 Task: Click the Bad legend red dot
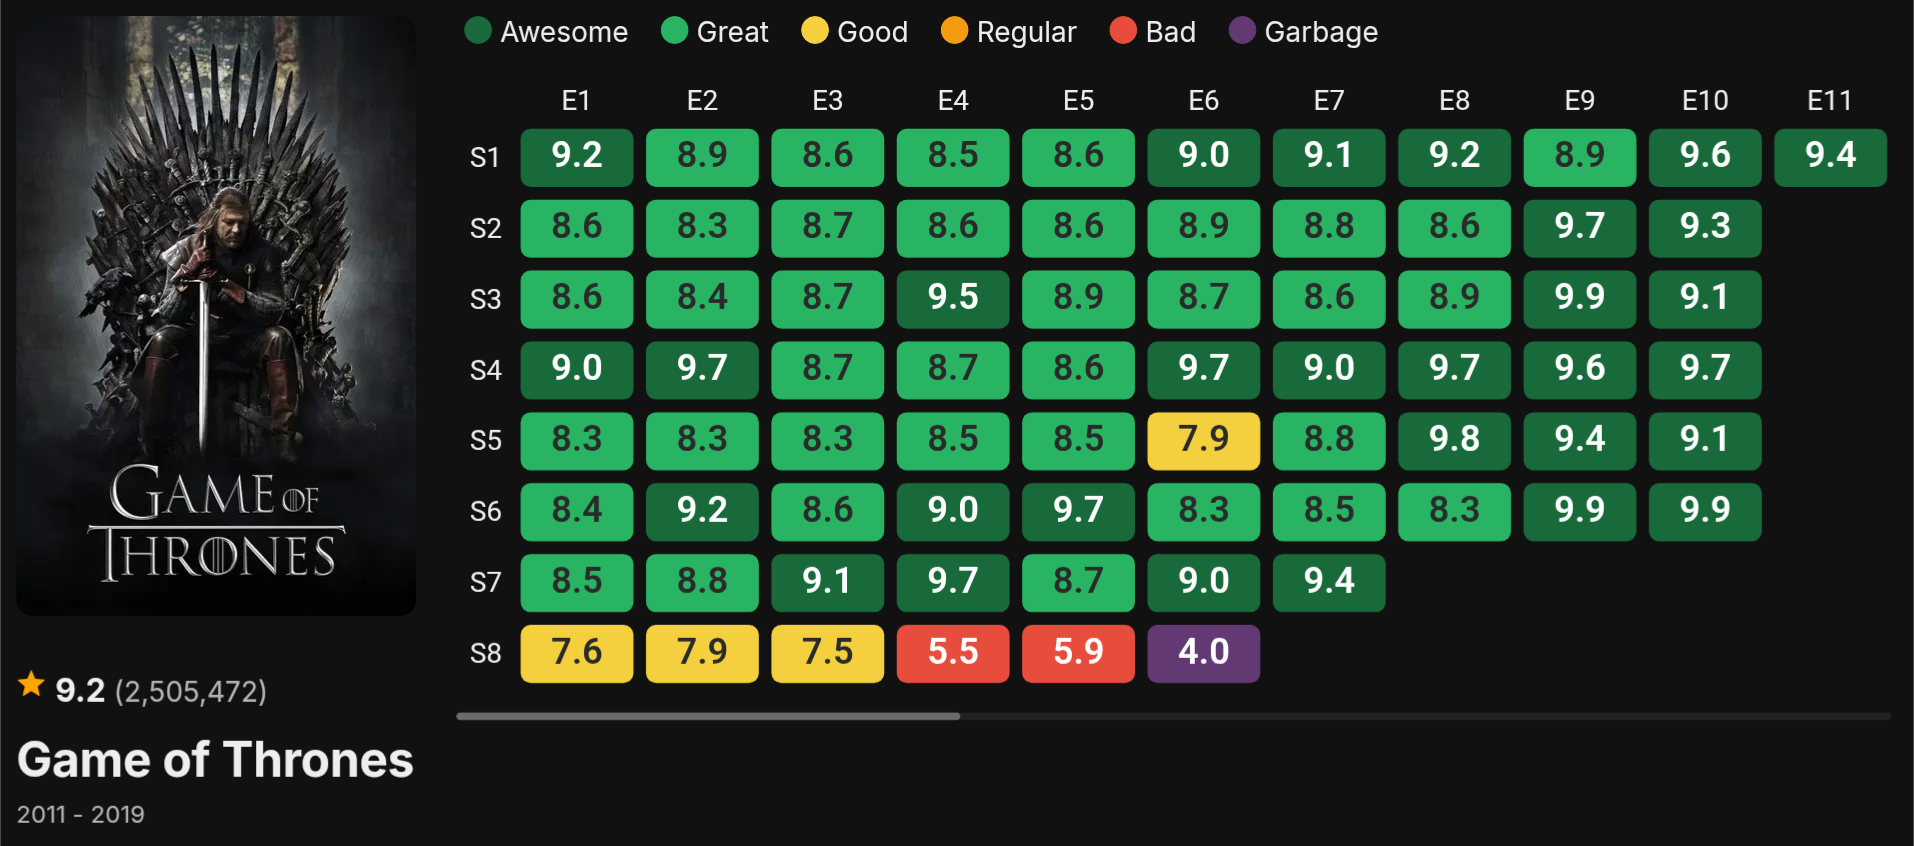pos(1123,31)
